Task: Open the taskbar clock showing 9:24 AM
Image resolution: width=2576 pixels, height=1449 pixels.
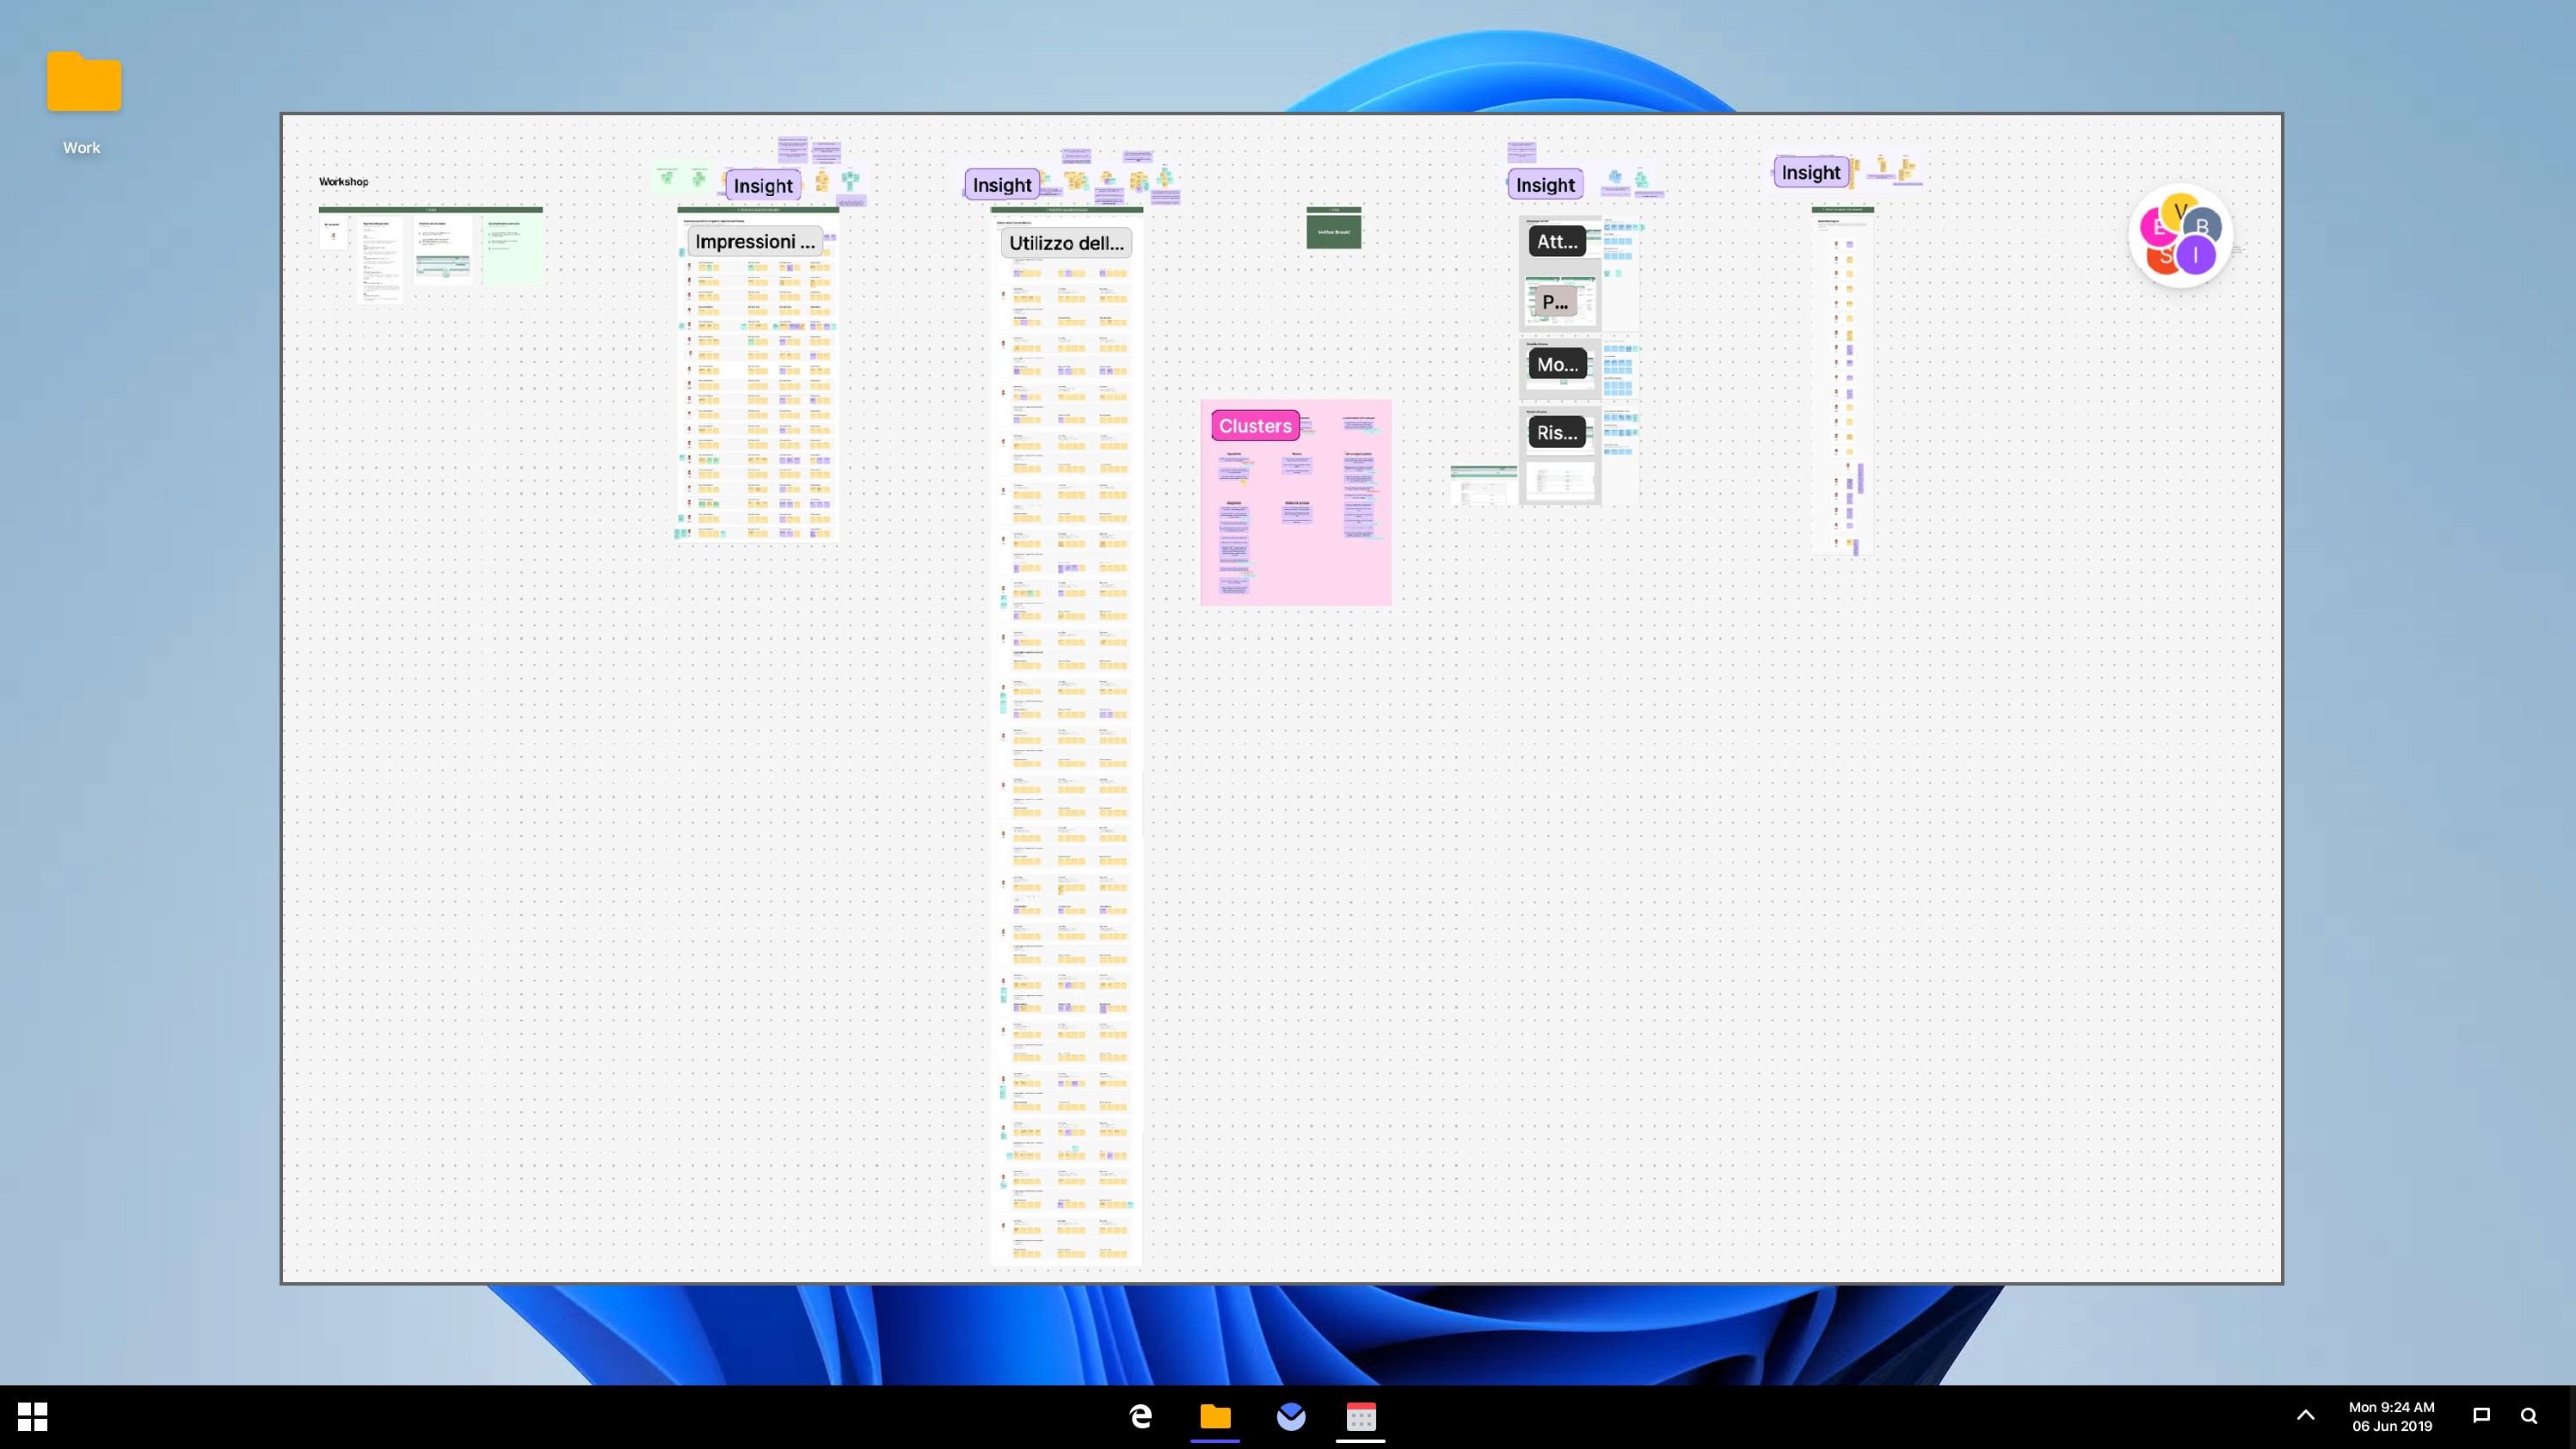Action: (2391, 1416)
